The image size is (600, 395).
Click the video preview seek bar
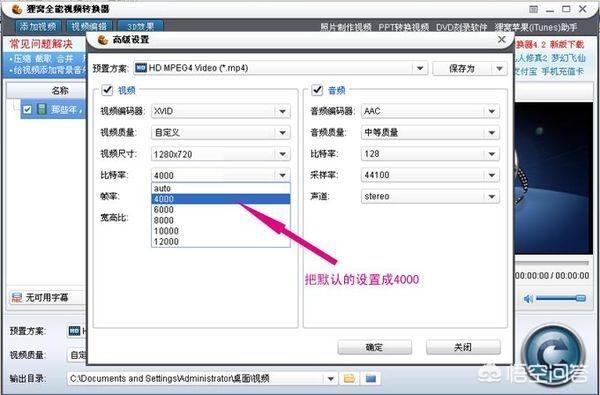(x=551, y=263)
